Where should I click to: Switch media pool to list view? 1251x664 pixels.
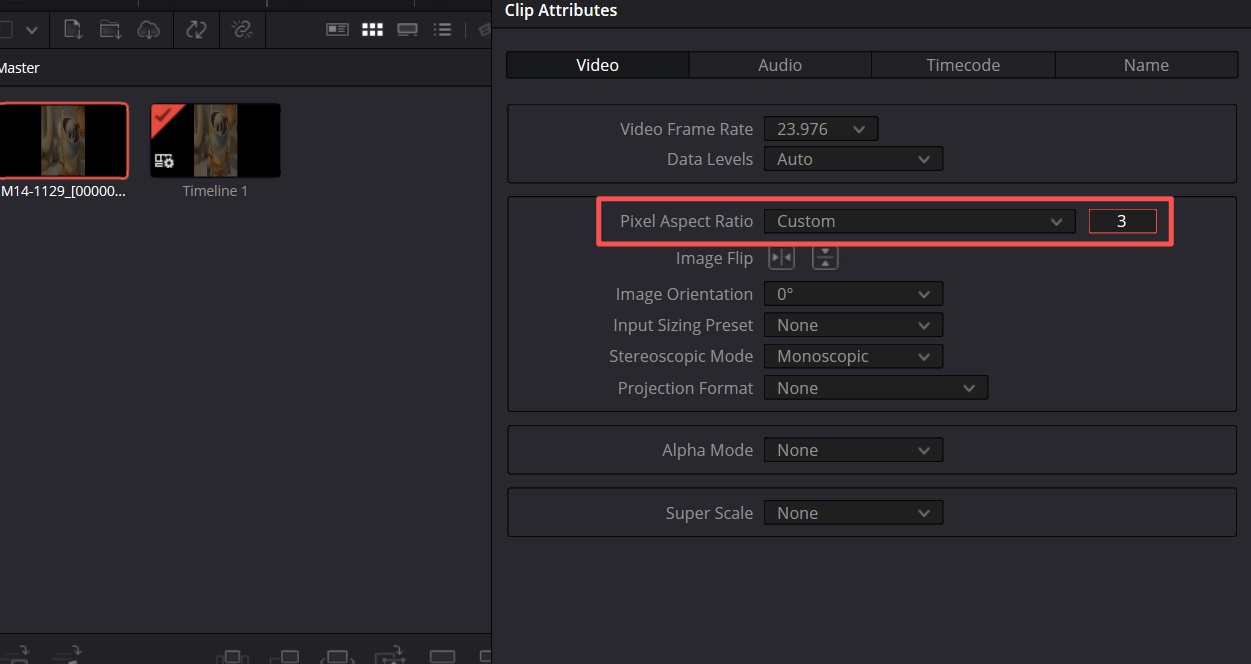tap(442, 30)
